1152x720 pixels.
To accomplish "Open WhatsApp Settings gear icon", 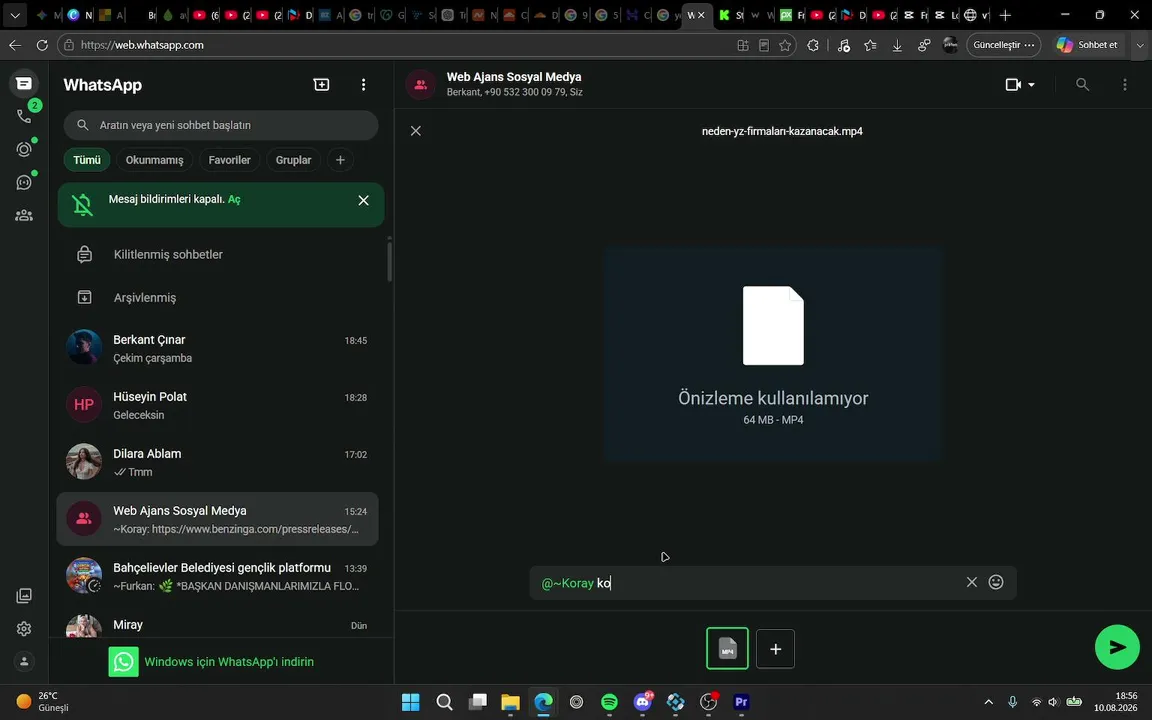I will tap(24, 629).
